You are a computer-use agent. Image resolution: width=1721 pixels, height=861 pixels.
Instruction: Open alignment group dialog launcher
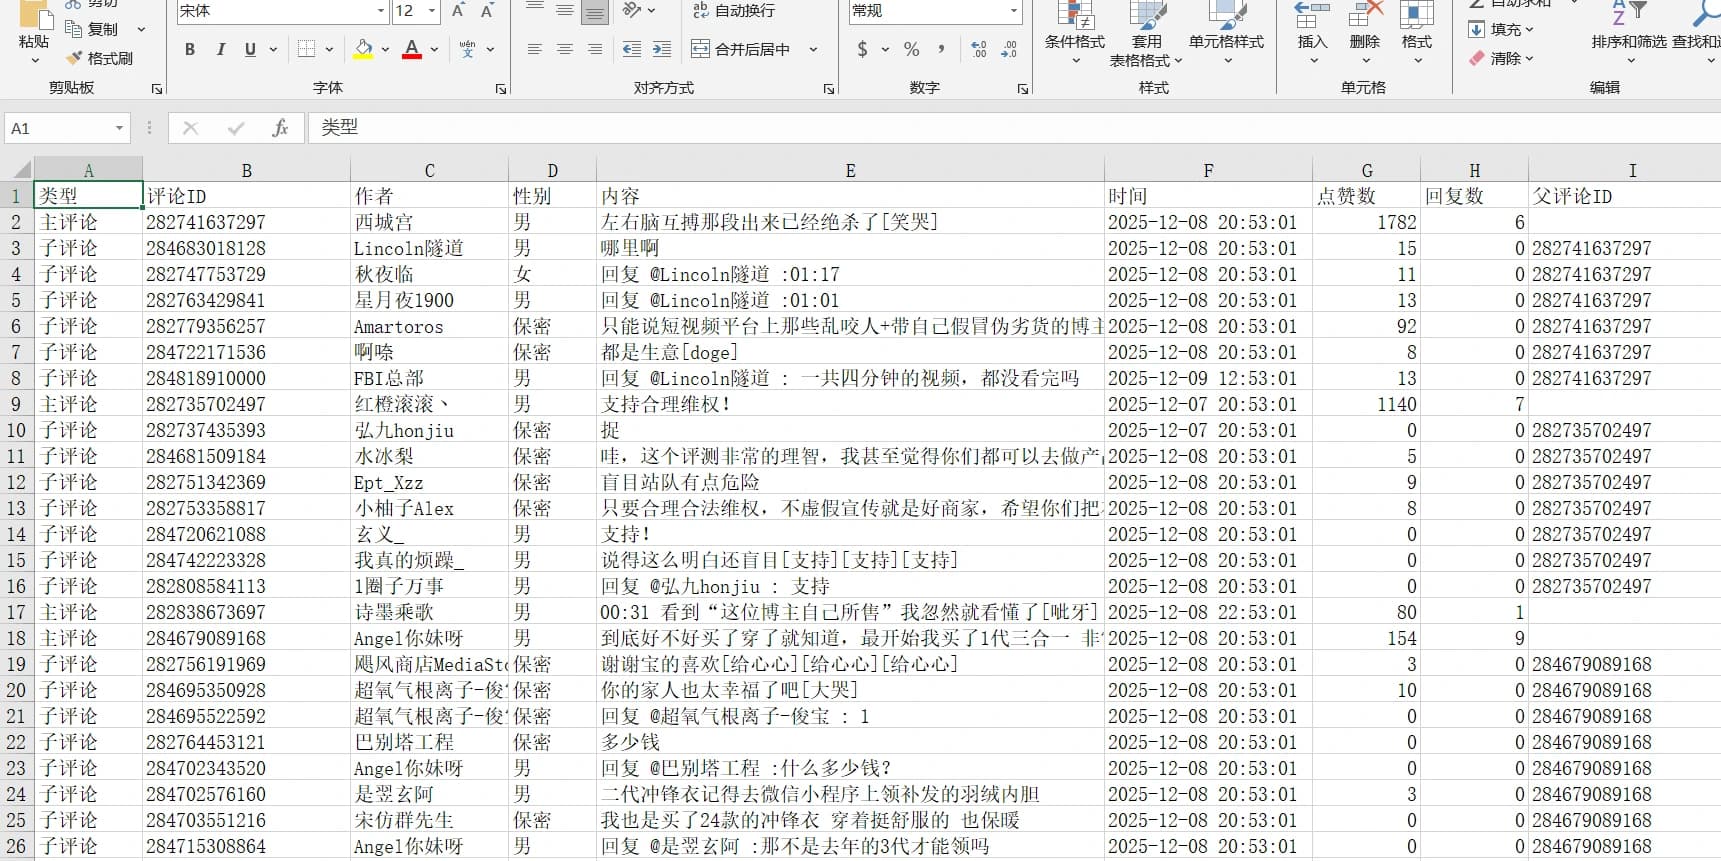(829, 89)
